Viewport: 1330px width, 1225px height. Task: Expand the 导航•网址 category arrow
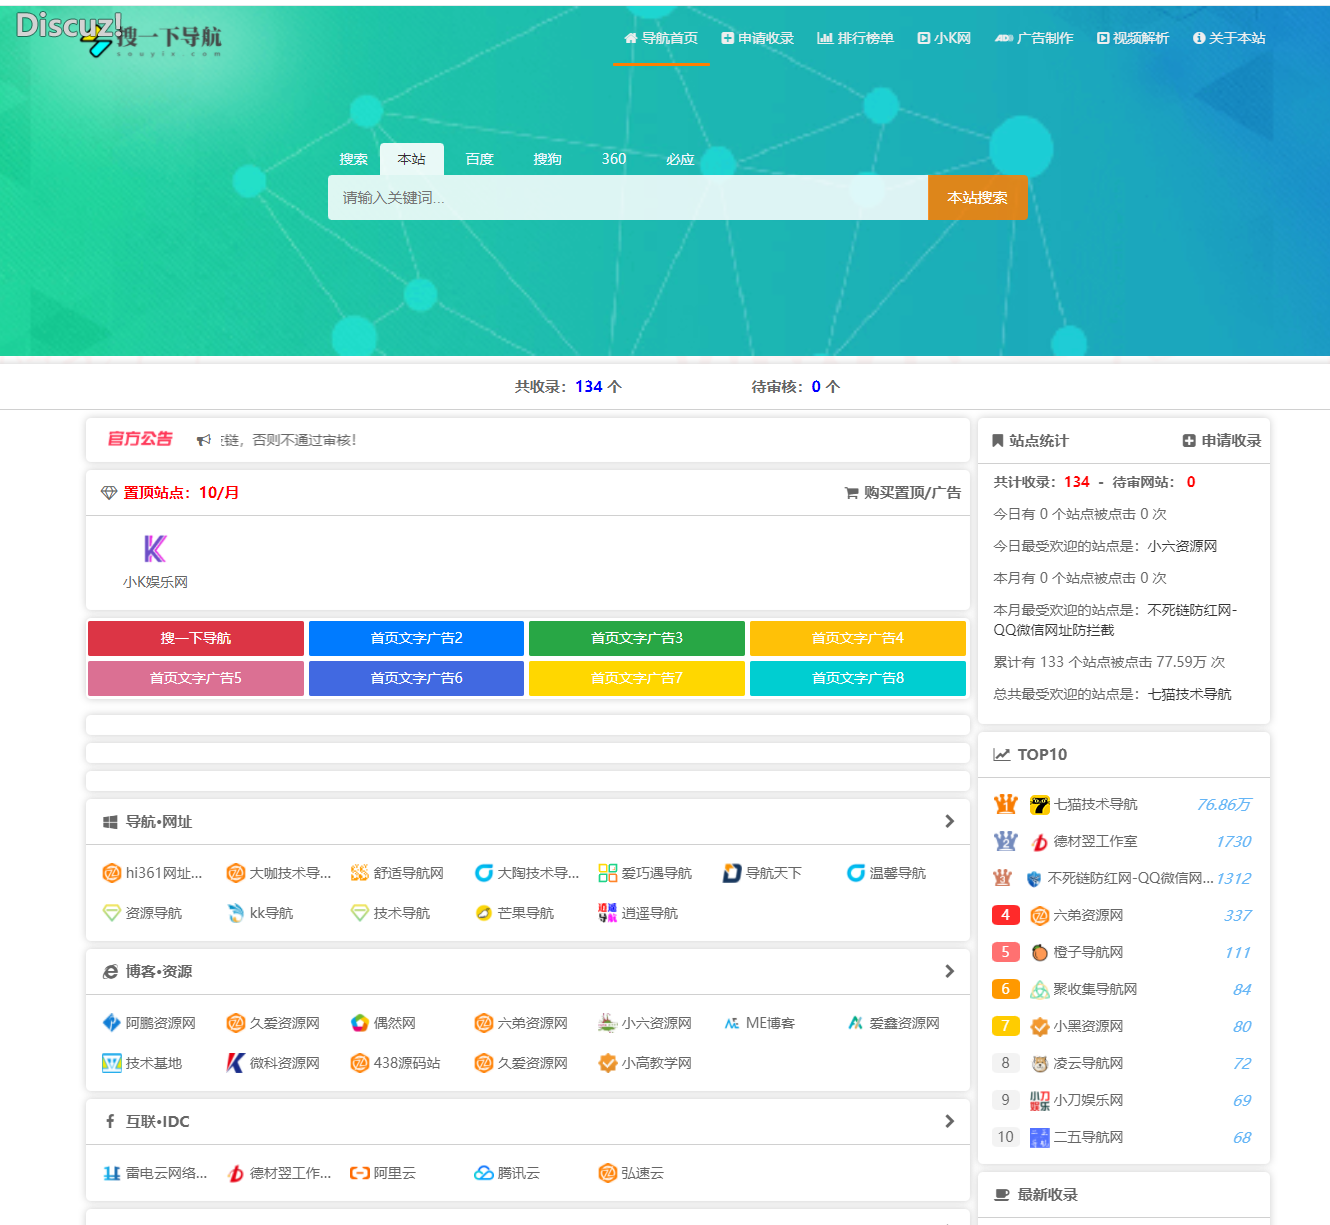(x=949, y=821)
